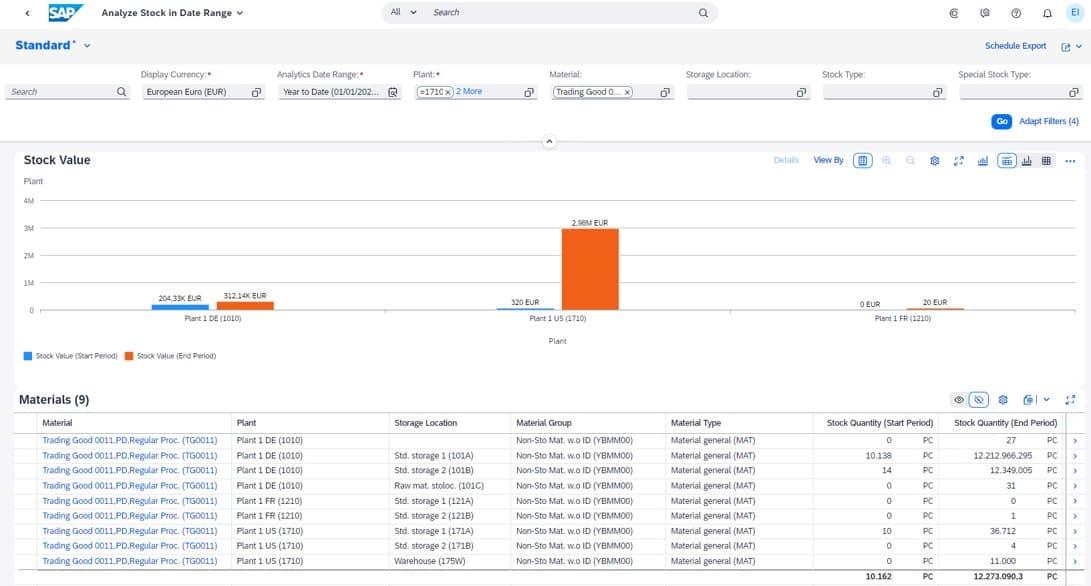Open the chart toolbar overflow menu
This screenshot has height=586, width=1091.
(x=1070, y=161)
